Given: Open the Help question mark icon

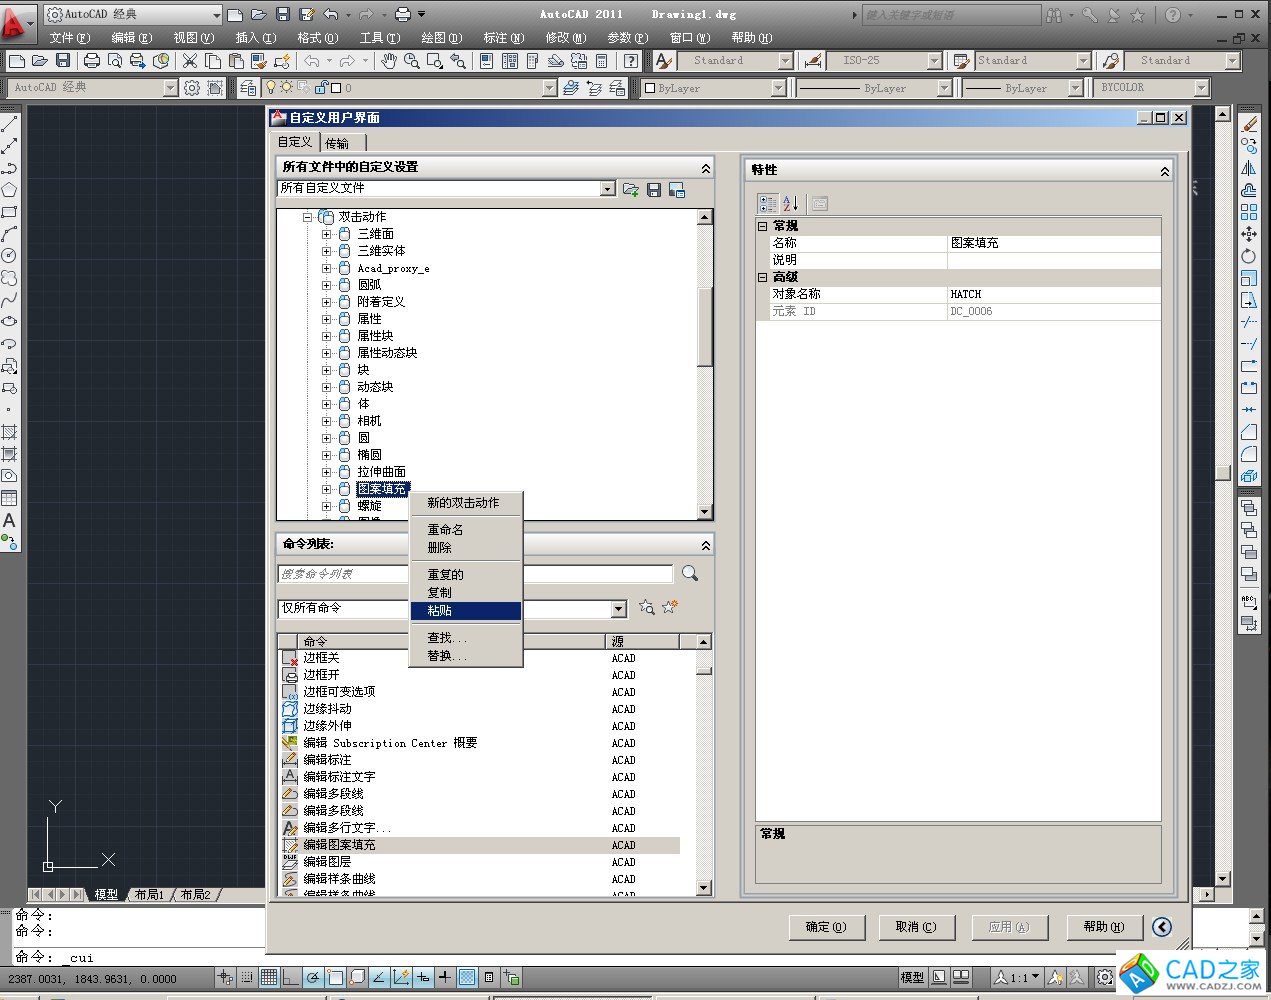Looking at the screenshot, I should click(631, 61).
